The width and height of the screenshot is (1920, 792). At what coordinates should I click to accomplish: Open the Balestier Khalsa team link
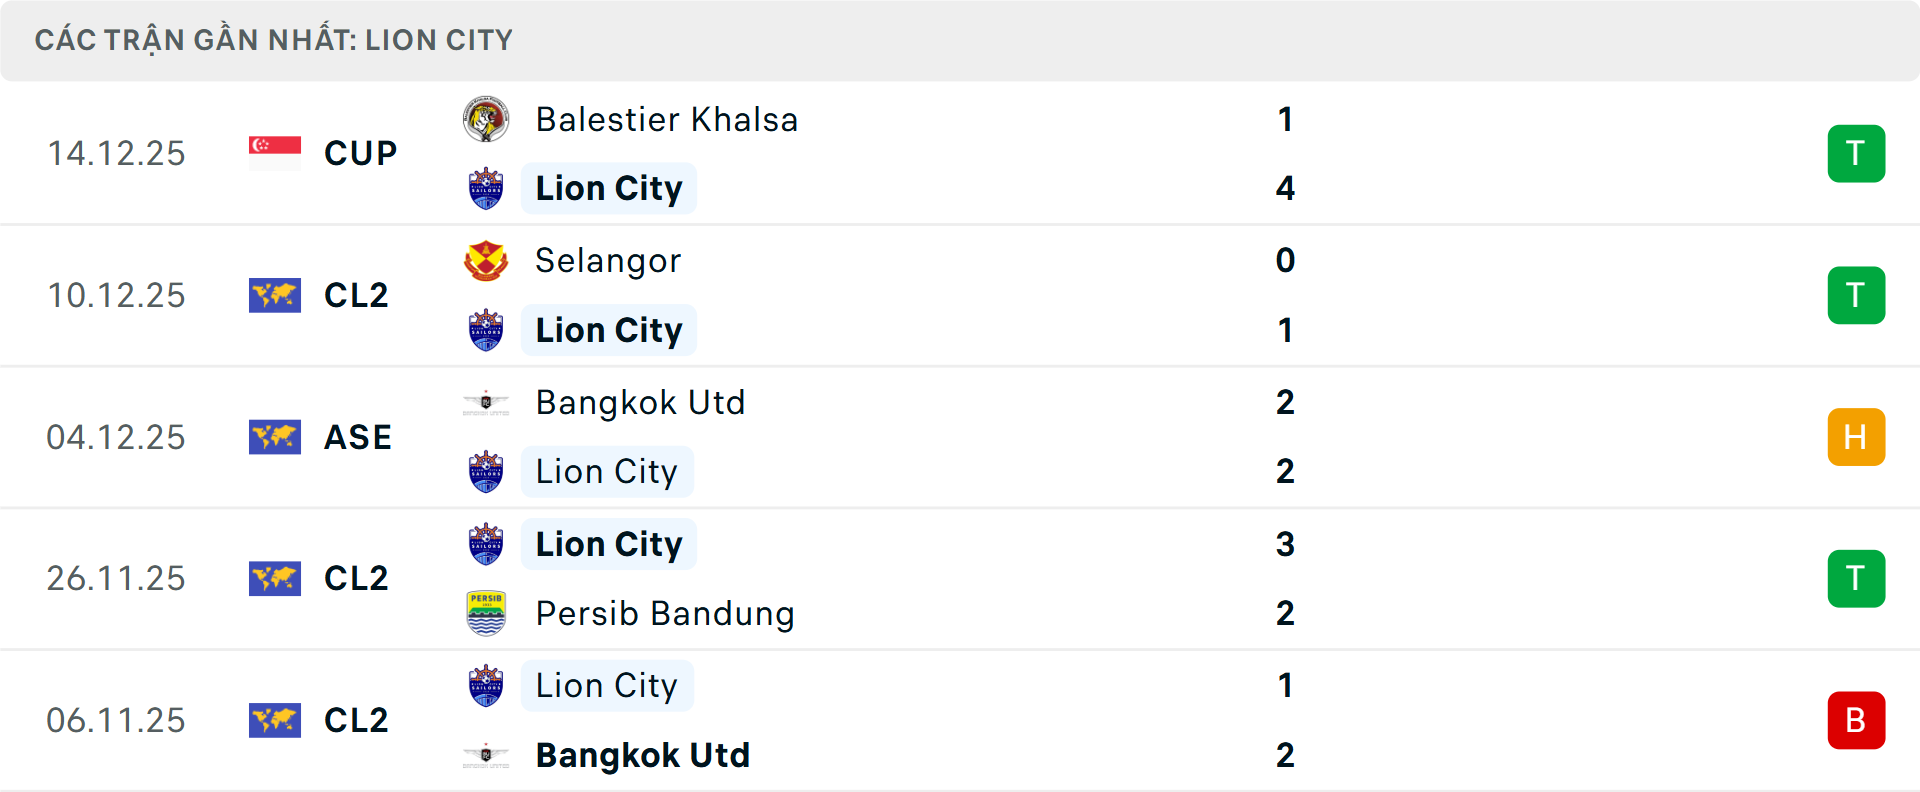click(x=667, y=120)
